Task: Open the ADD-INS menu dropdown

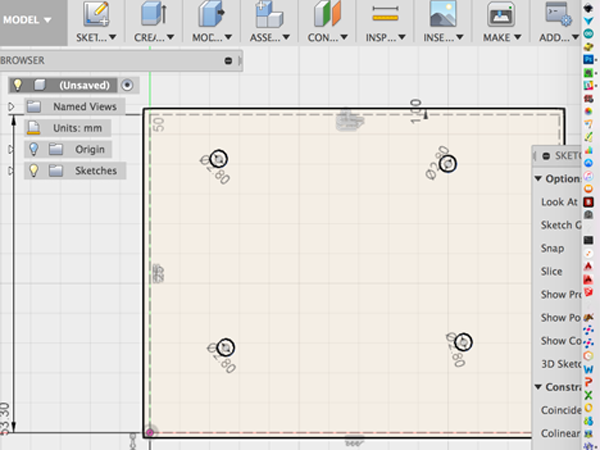Action: (x=559, y=38)
